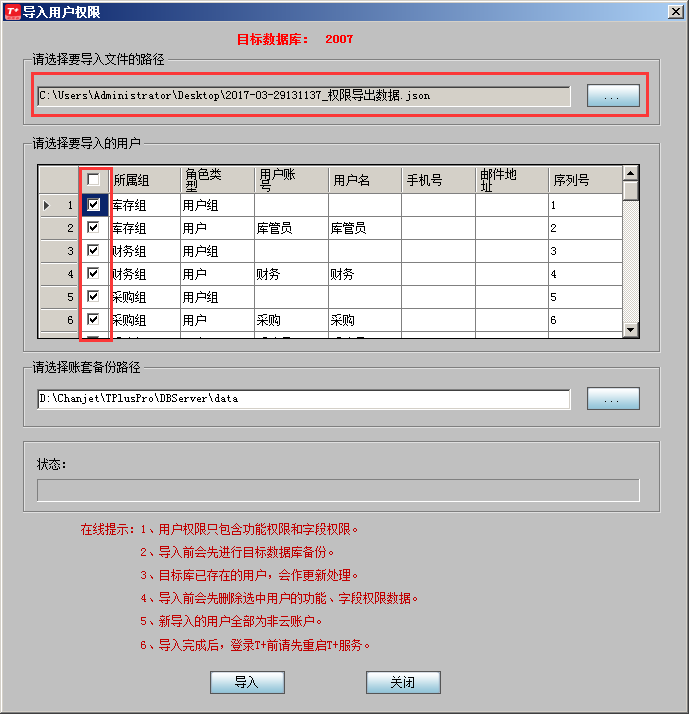Click serial number cell 3
Viewport: 689px width, 714px height.
586,251
